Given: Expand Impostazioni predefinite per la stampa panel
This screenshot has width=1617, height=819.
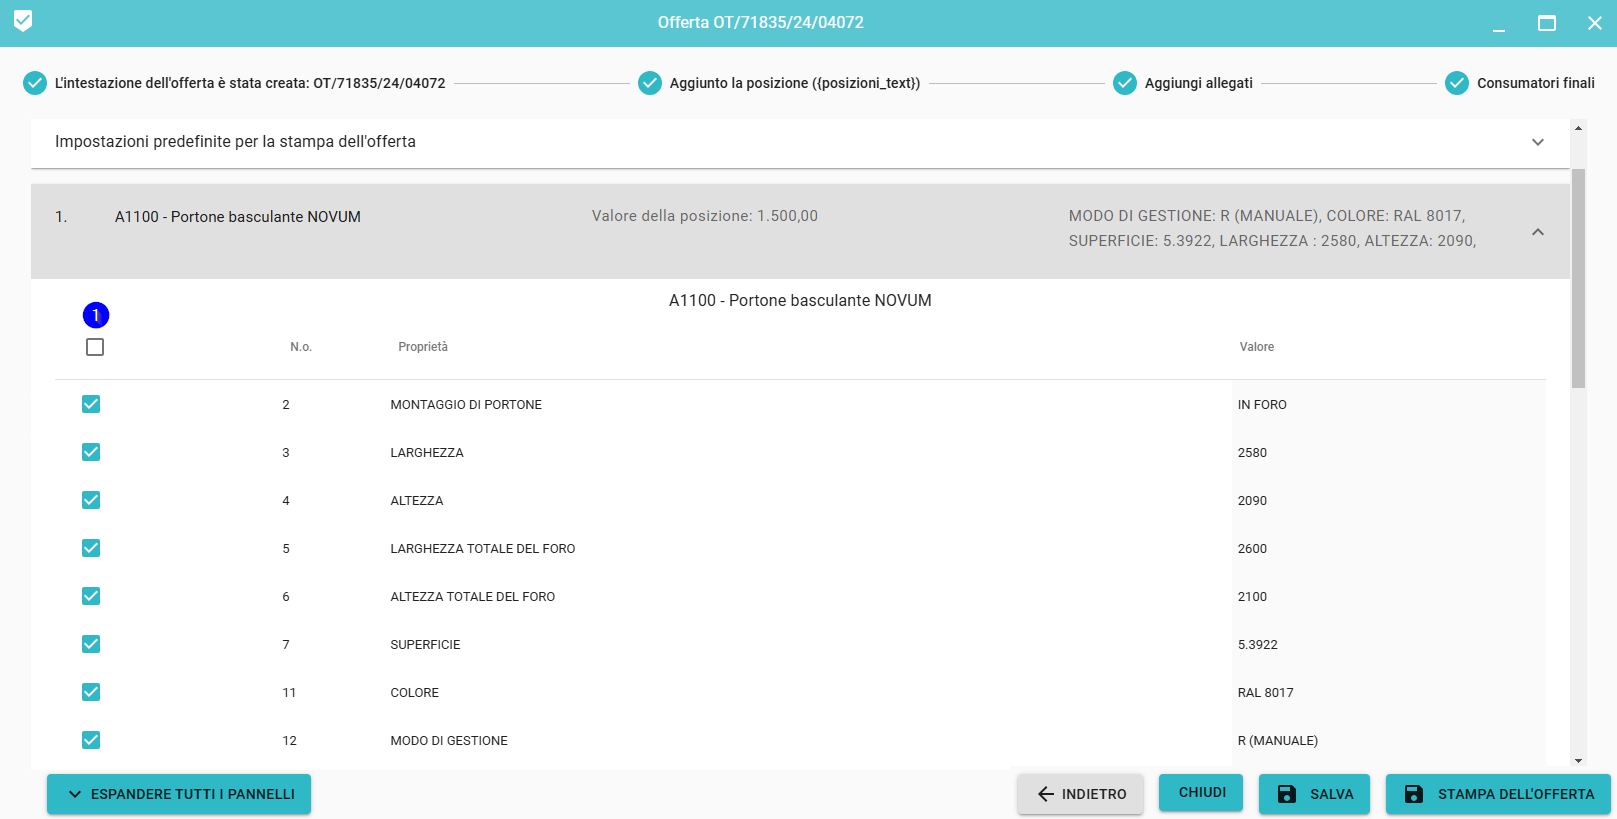Looking at the screenshot, I should (x=1537, y=142).
